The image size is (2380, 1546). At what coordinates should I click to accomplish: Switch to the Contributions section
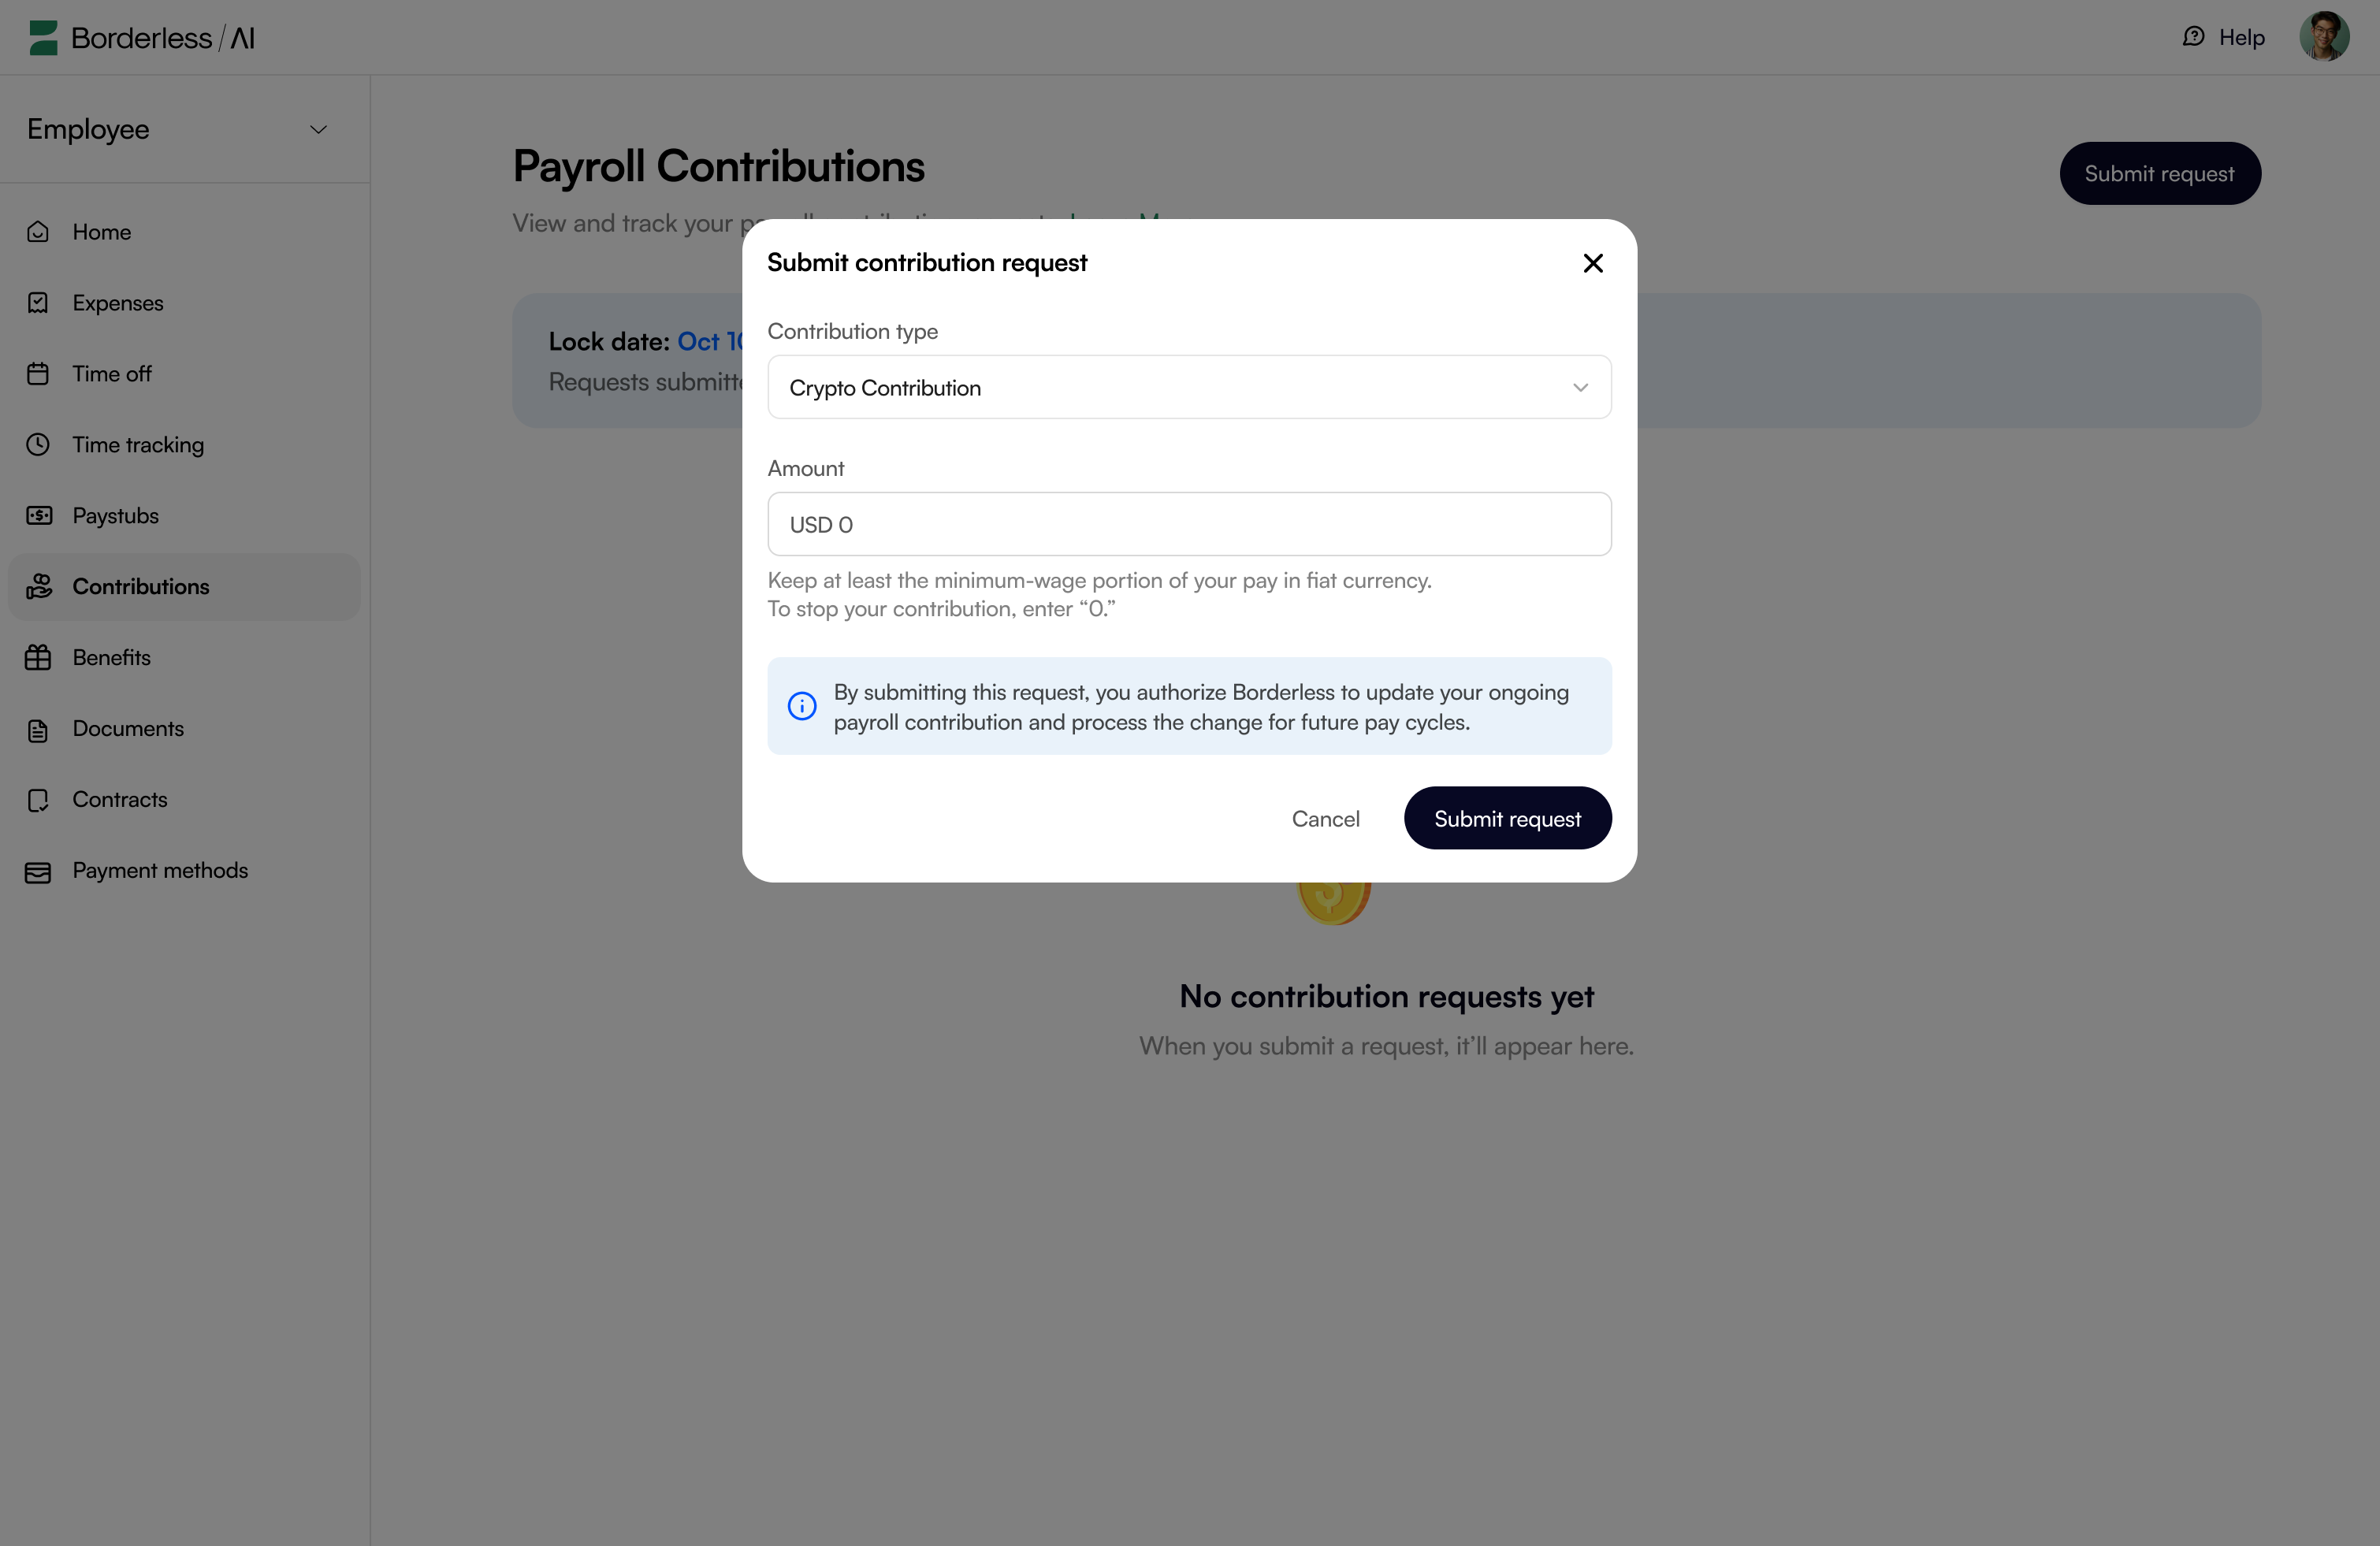click(x=140, y=586)
